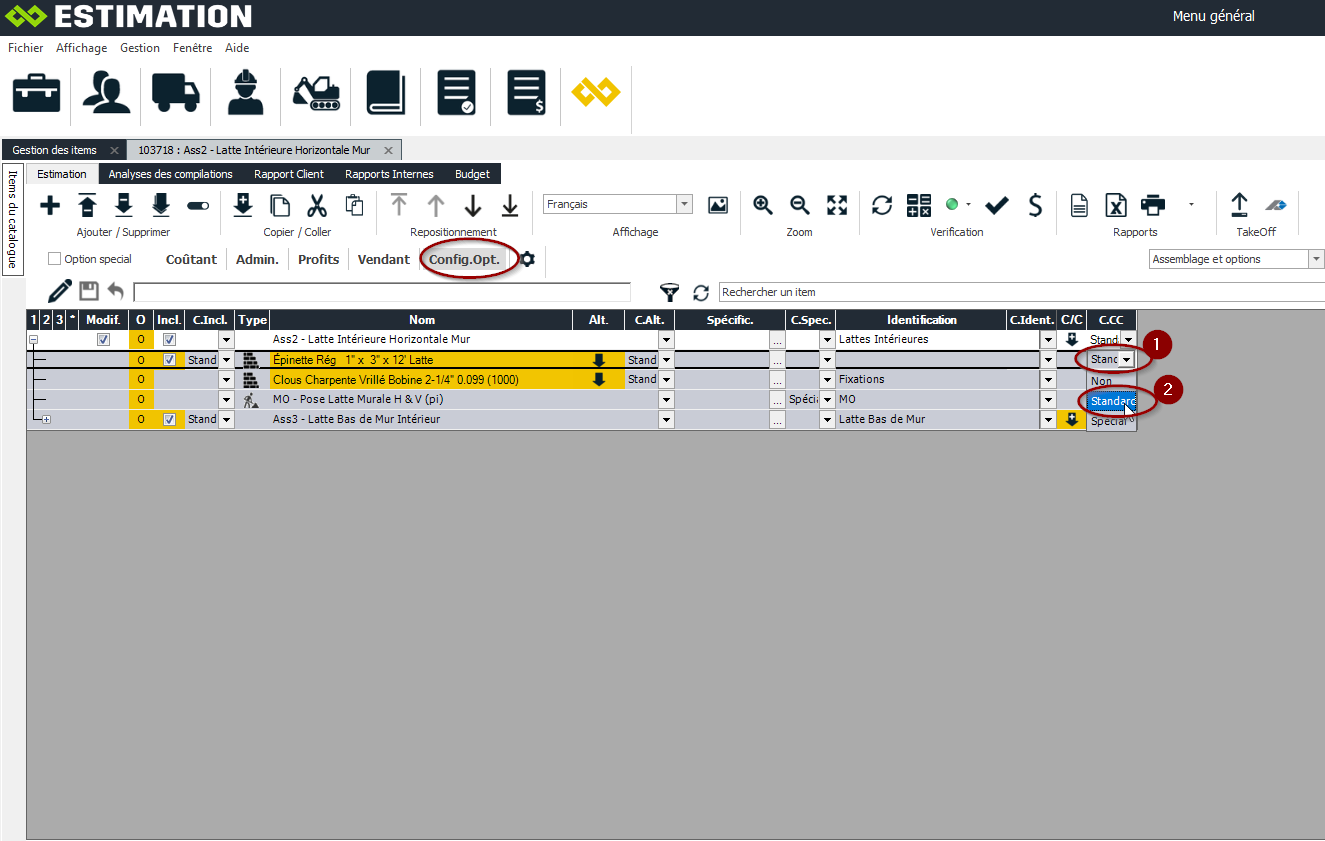Click the Config.Opt. button
Screen dimensions: 1325x841
click(x=464, y=259)
